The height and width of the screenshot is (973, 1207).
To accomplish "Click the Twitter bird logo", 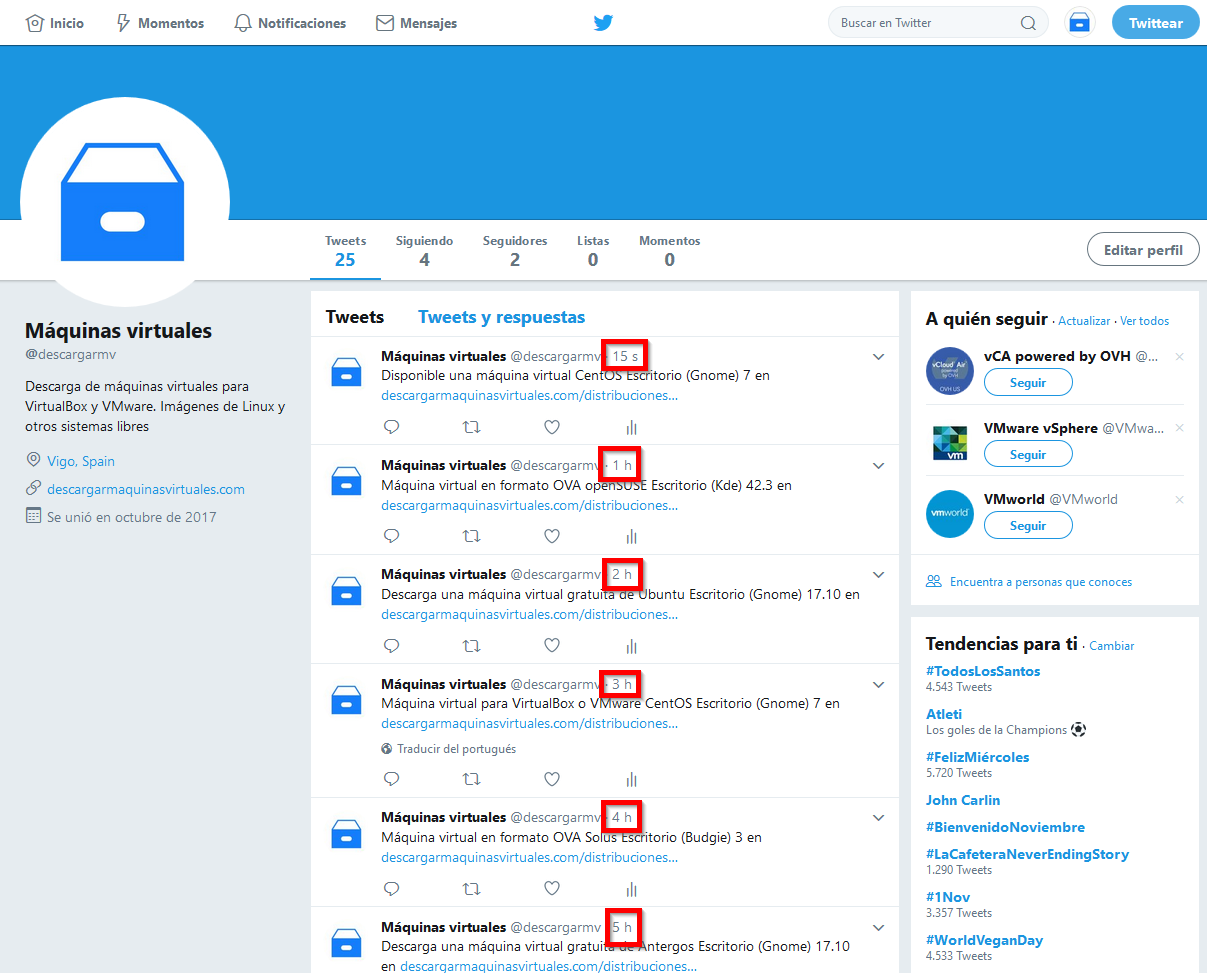I will [x=602, y=23].
